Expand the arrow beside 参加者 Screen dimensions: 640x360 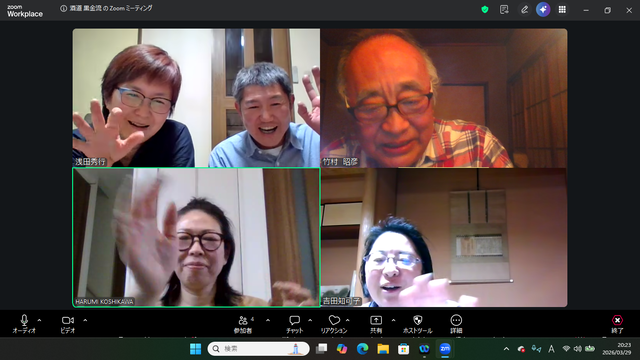pyautogui.click(x=268, y=320)
